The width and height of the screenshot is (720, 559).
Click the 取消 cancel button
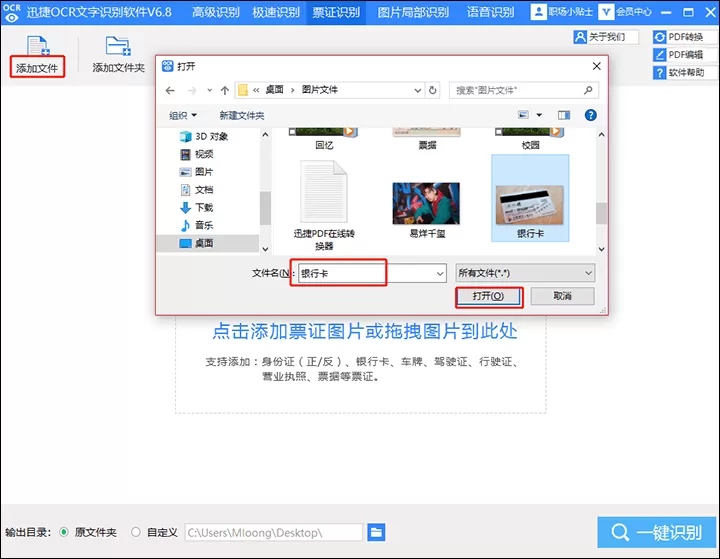[562, 296]
